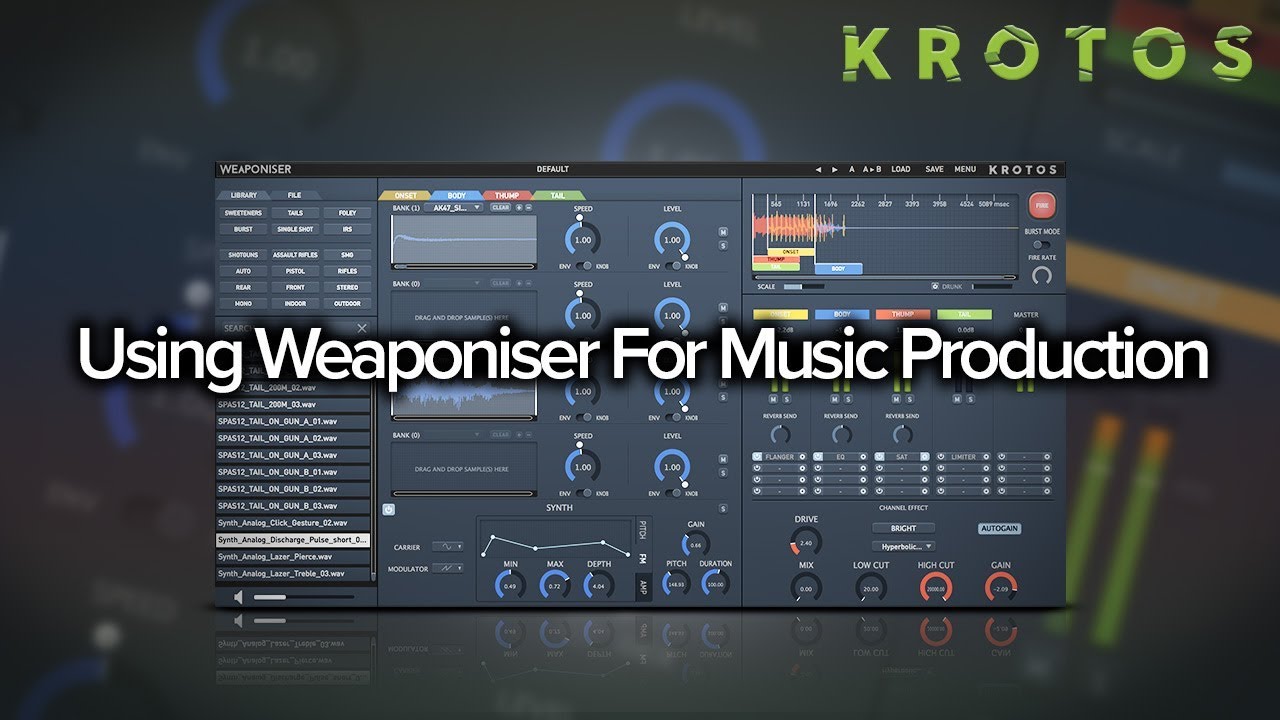Toggle Burst Mode switch
This screenshot has width=1280, height=720.
[x=1041, y=244]
